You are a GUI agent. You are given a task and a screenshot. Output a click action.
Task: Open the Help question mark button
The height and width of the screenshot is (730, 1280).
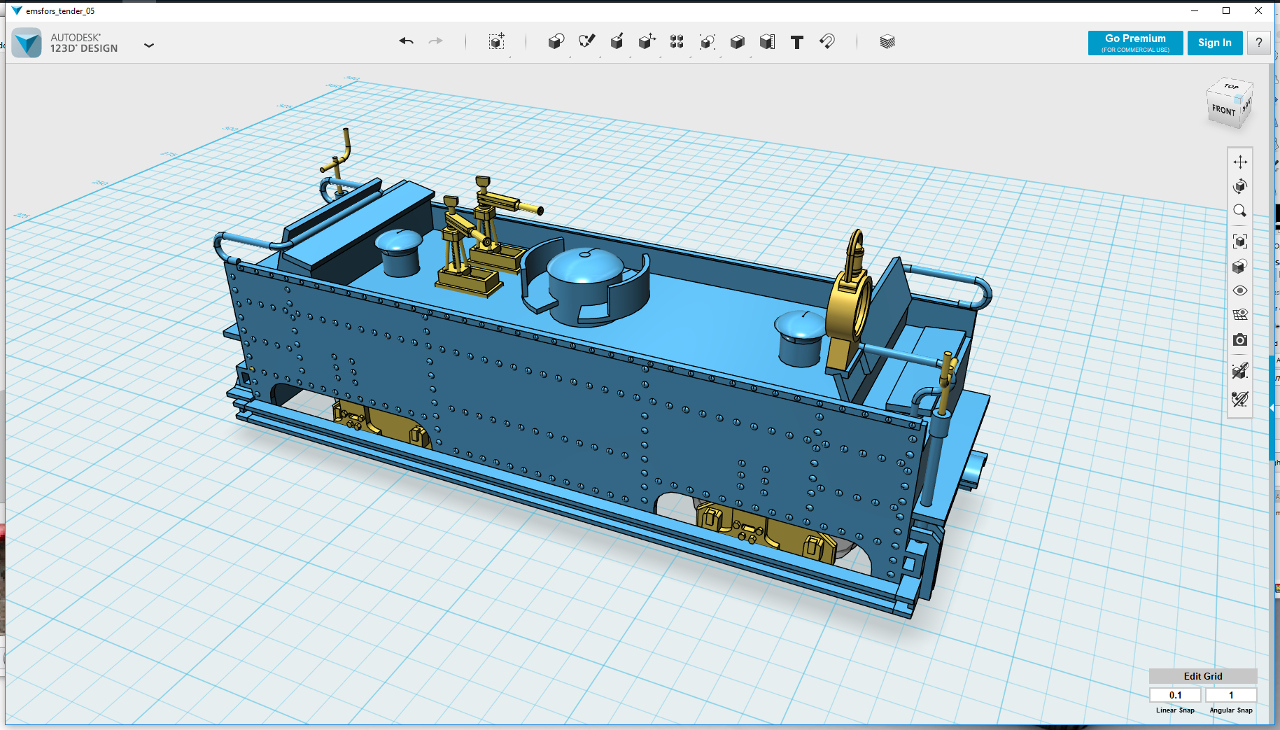pyautogui.click(x=1257, y=43)
